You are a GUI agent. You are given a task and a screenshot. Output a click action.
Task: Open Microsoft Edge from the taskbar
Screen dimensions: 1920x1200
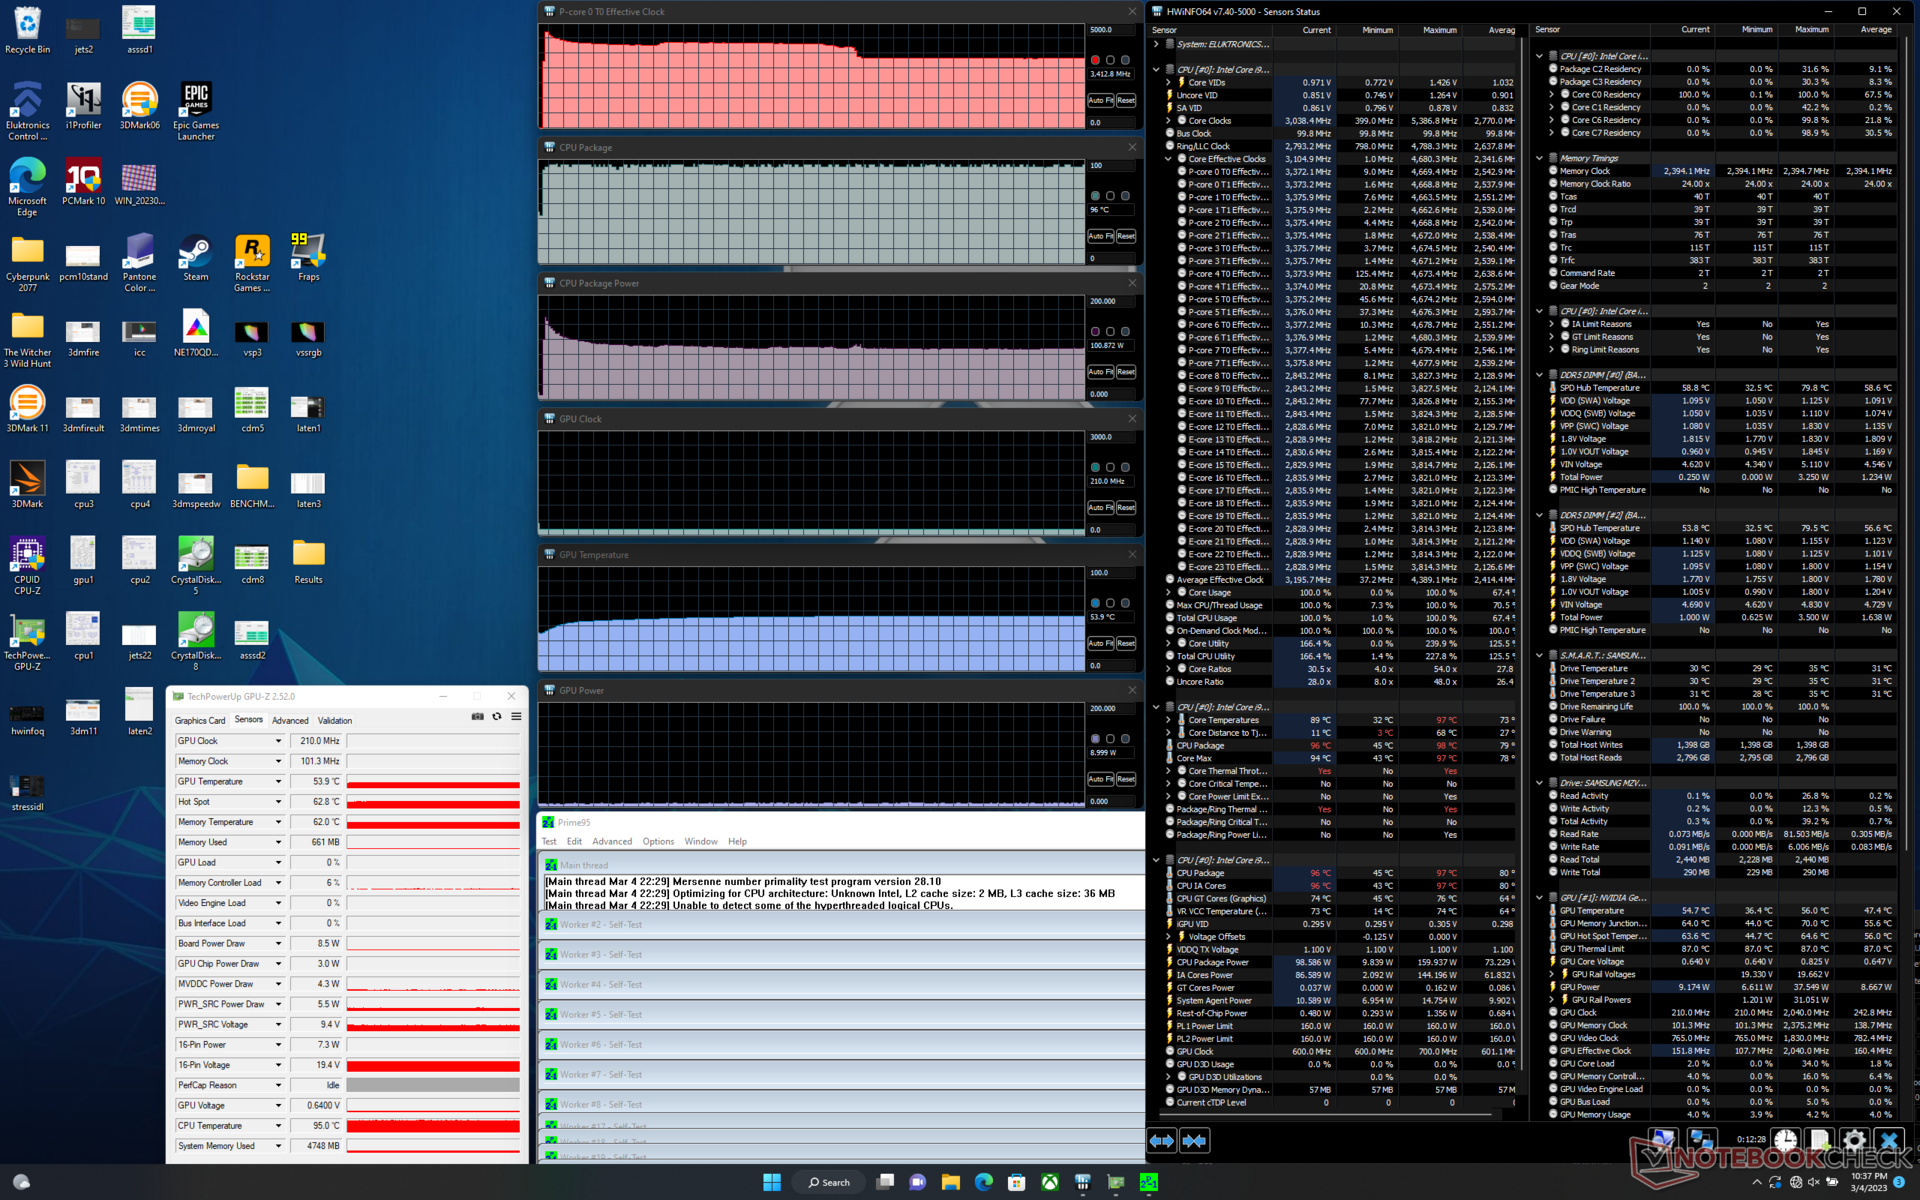point(984,1182)
